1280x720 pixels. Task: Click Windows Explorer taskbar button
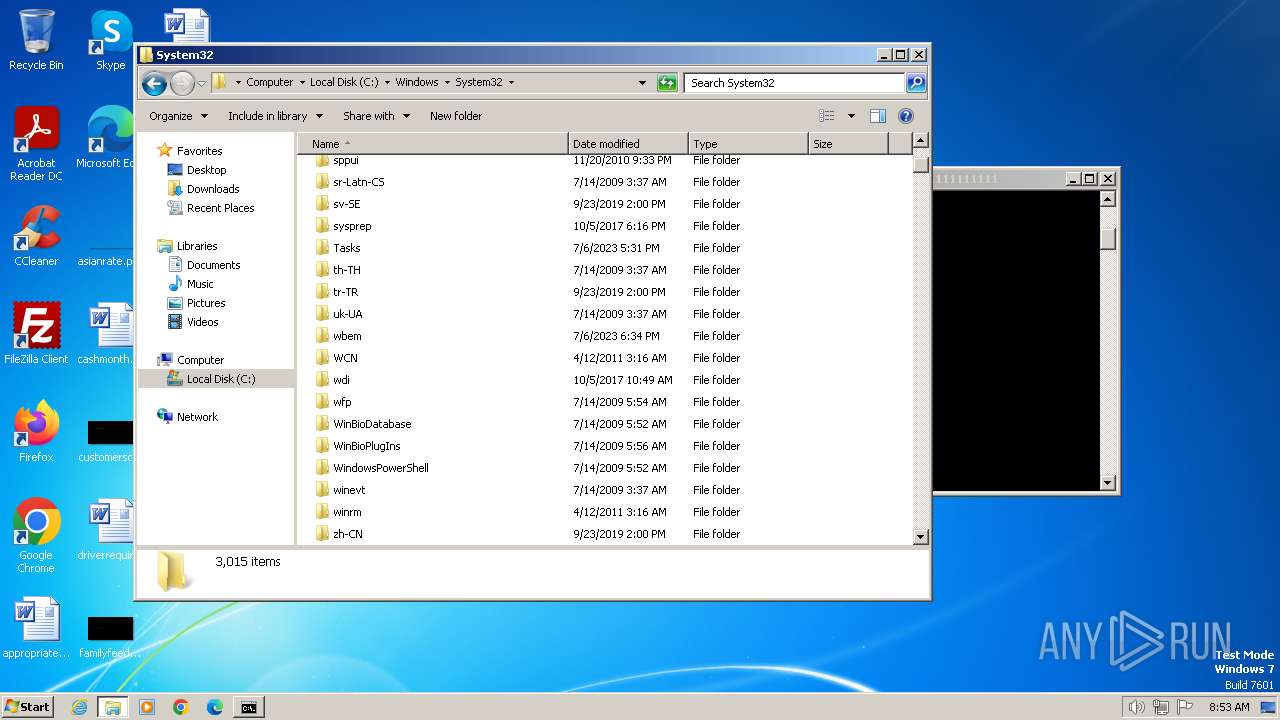[112, 707]
